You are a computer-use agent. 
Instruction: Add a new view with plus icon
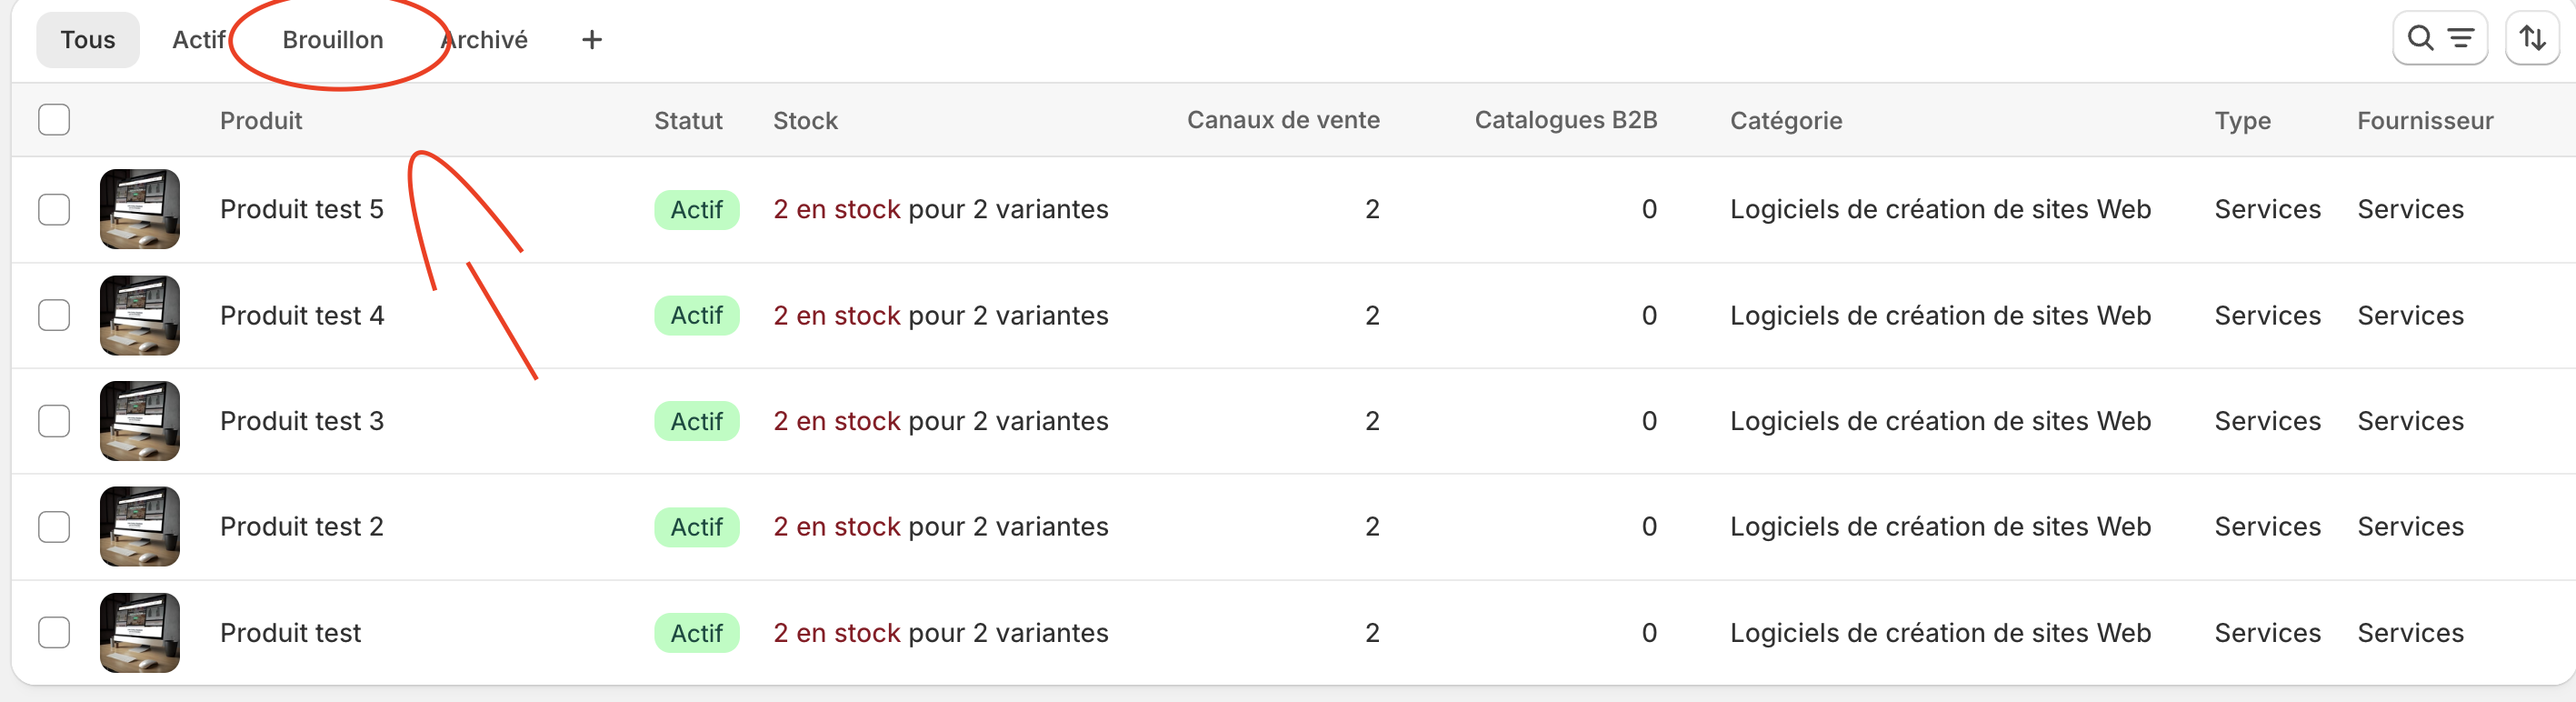592,40
